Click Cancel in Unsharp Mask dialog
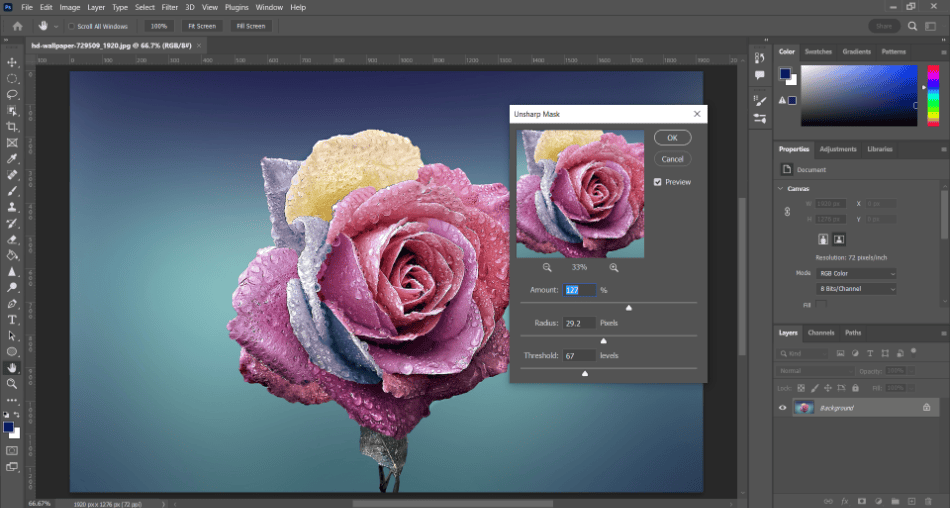 point(673,159)
